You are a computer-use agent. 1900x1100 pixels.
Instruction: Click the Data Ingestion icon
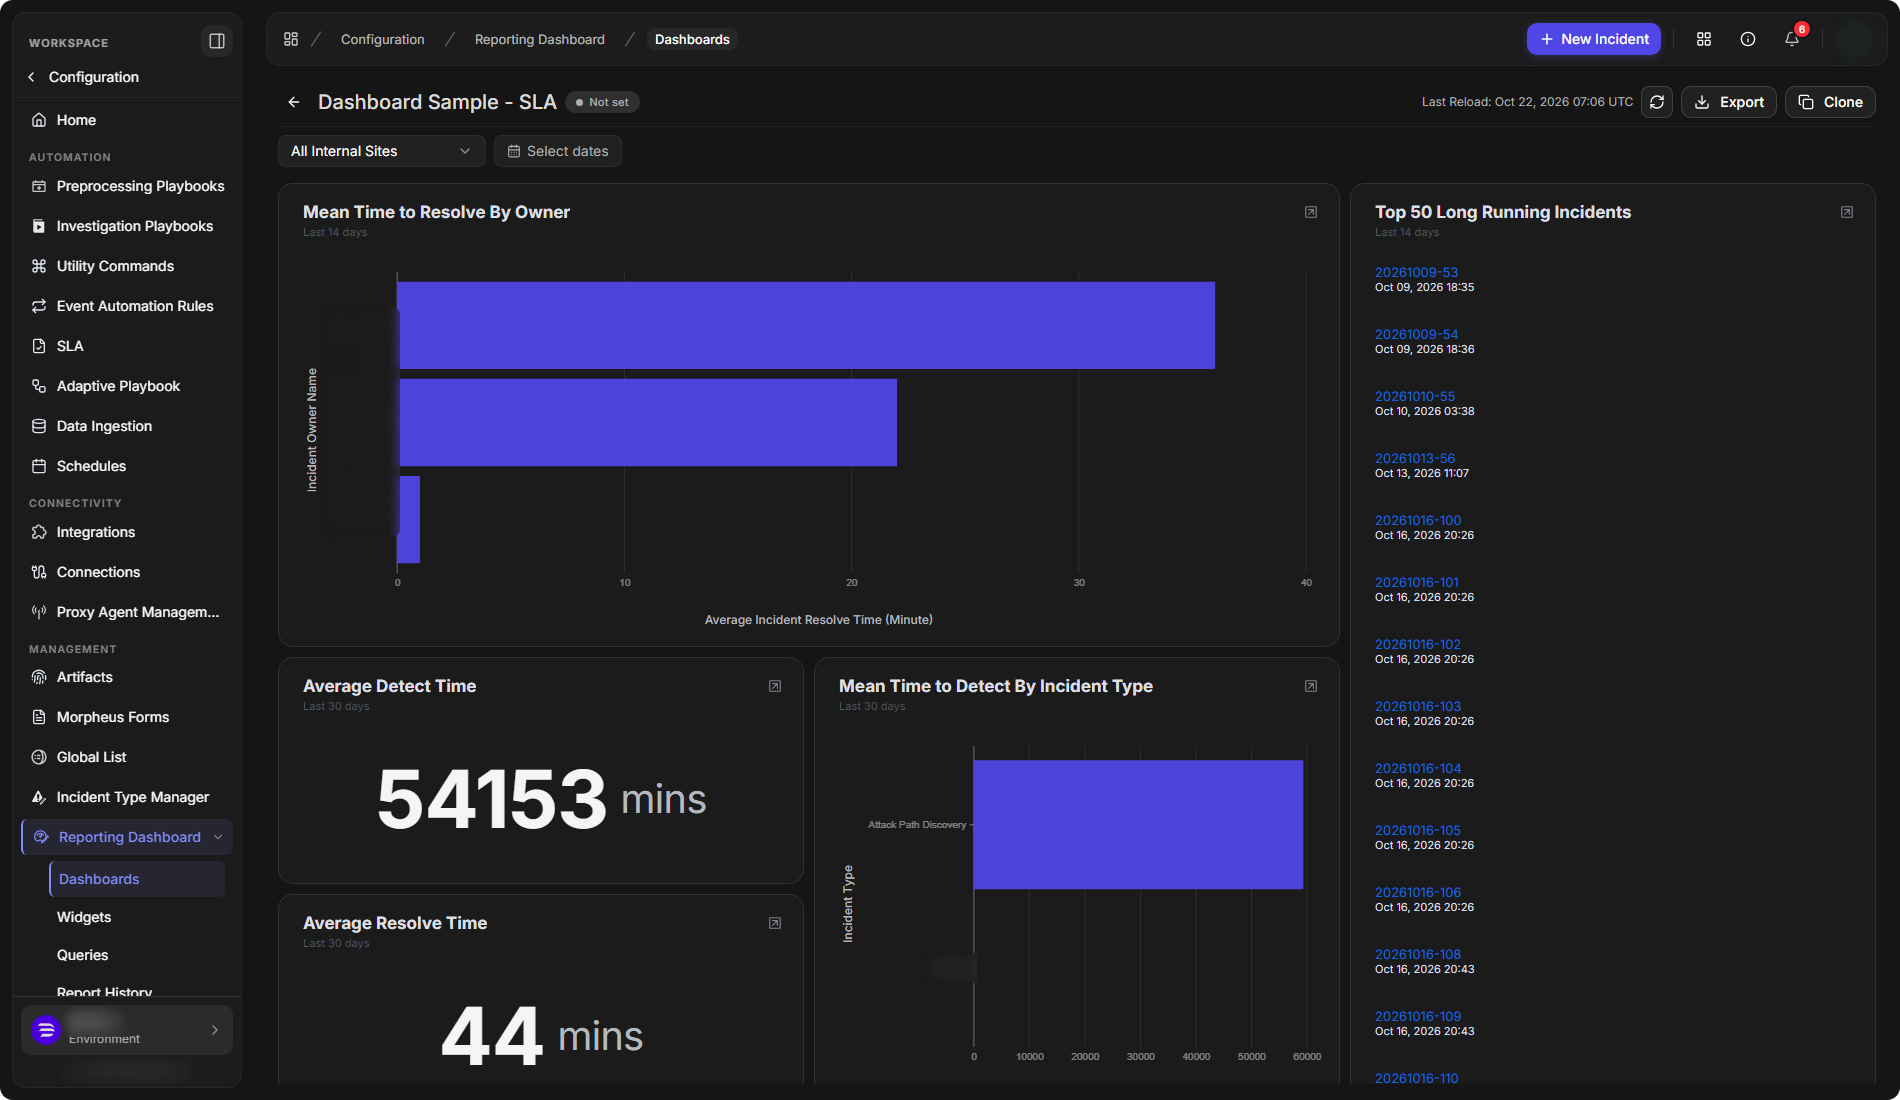click(x=39, y=426)
